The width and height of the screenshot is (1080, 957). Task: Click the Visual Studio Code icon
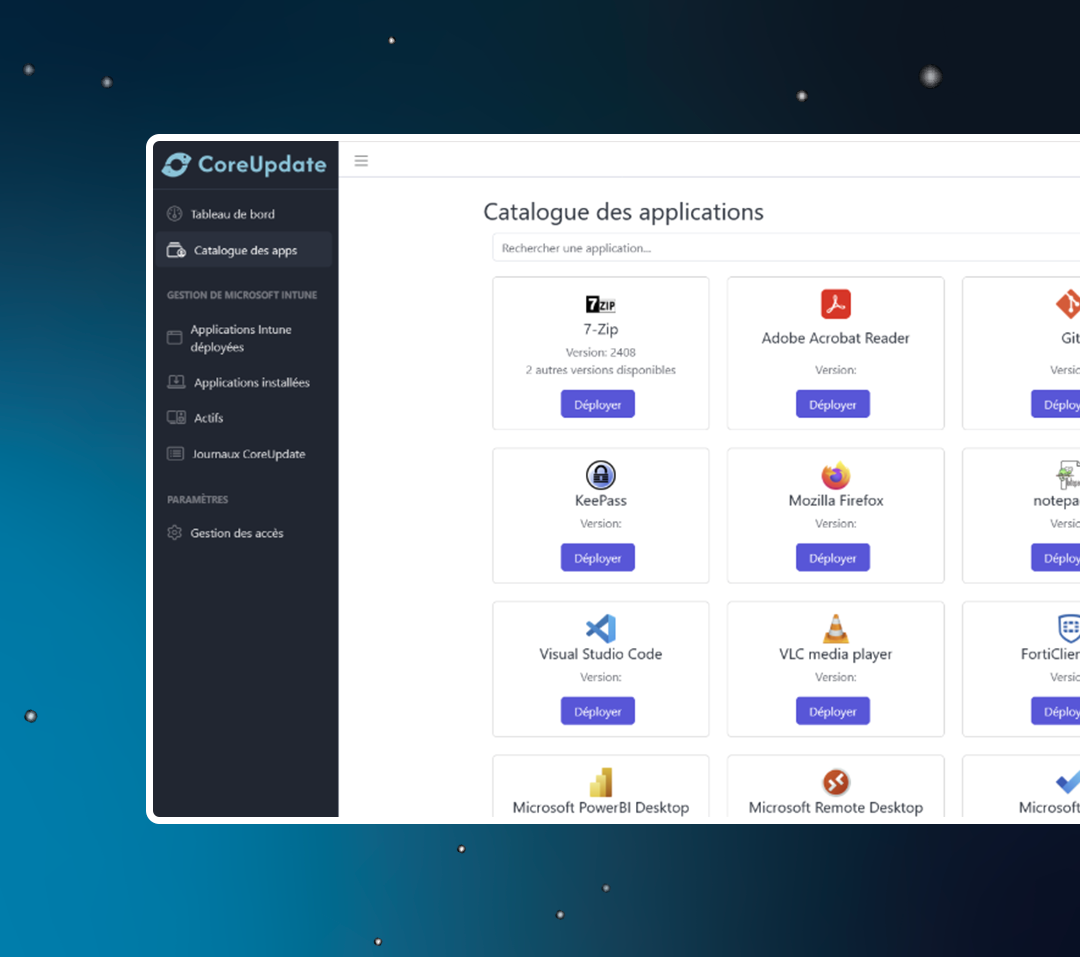(x=600, y=628)
